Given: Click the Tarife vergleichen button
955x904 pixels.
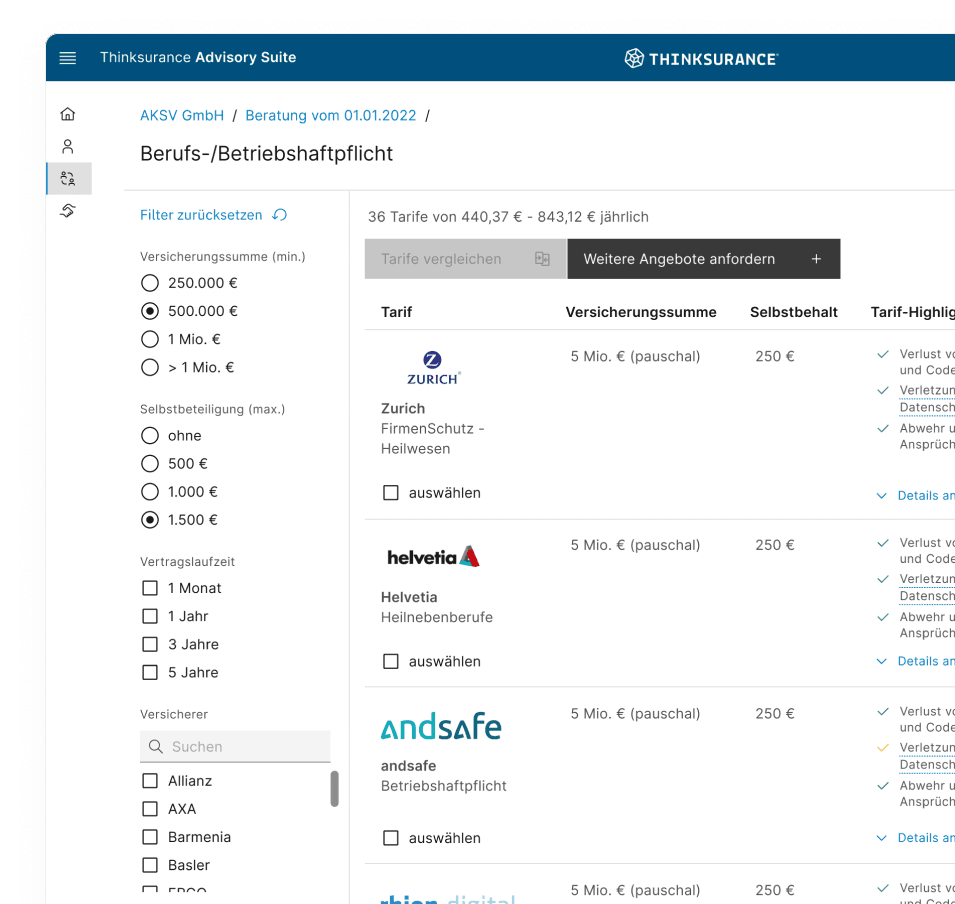Looking at the screenshot, I should point(465,259).
